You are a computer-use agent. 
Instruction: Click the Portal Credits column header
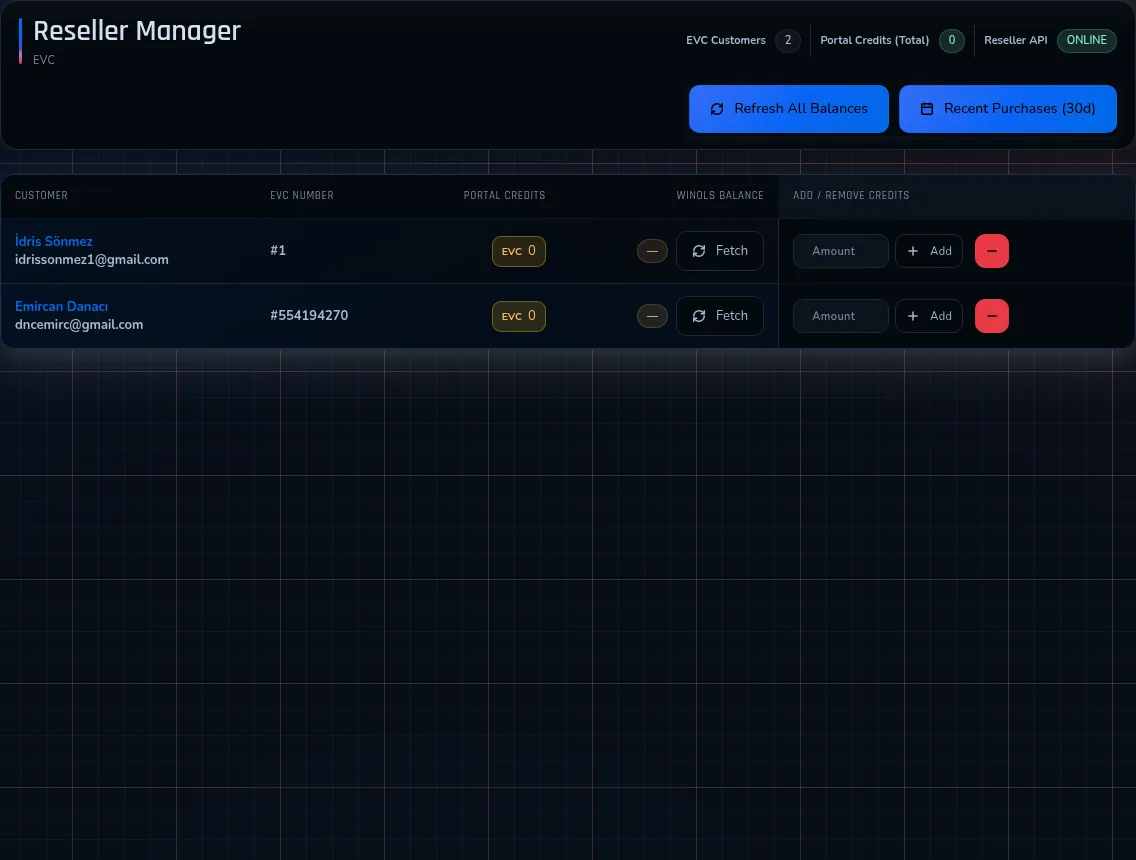[504, 196]
